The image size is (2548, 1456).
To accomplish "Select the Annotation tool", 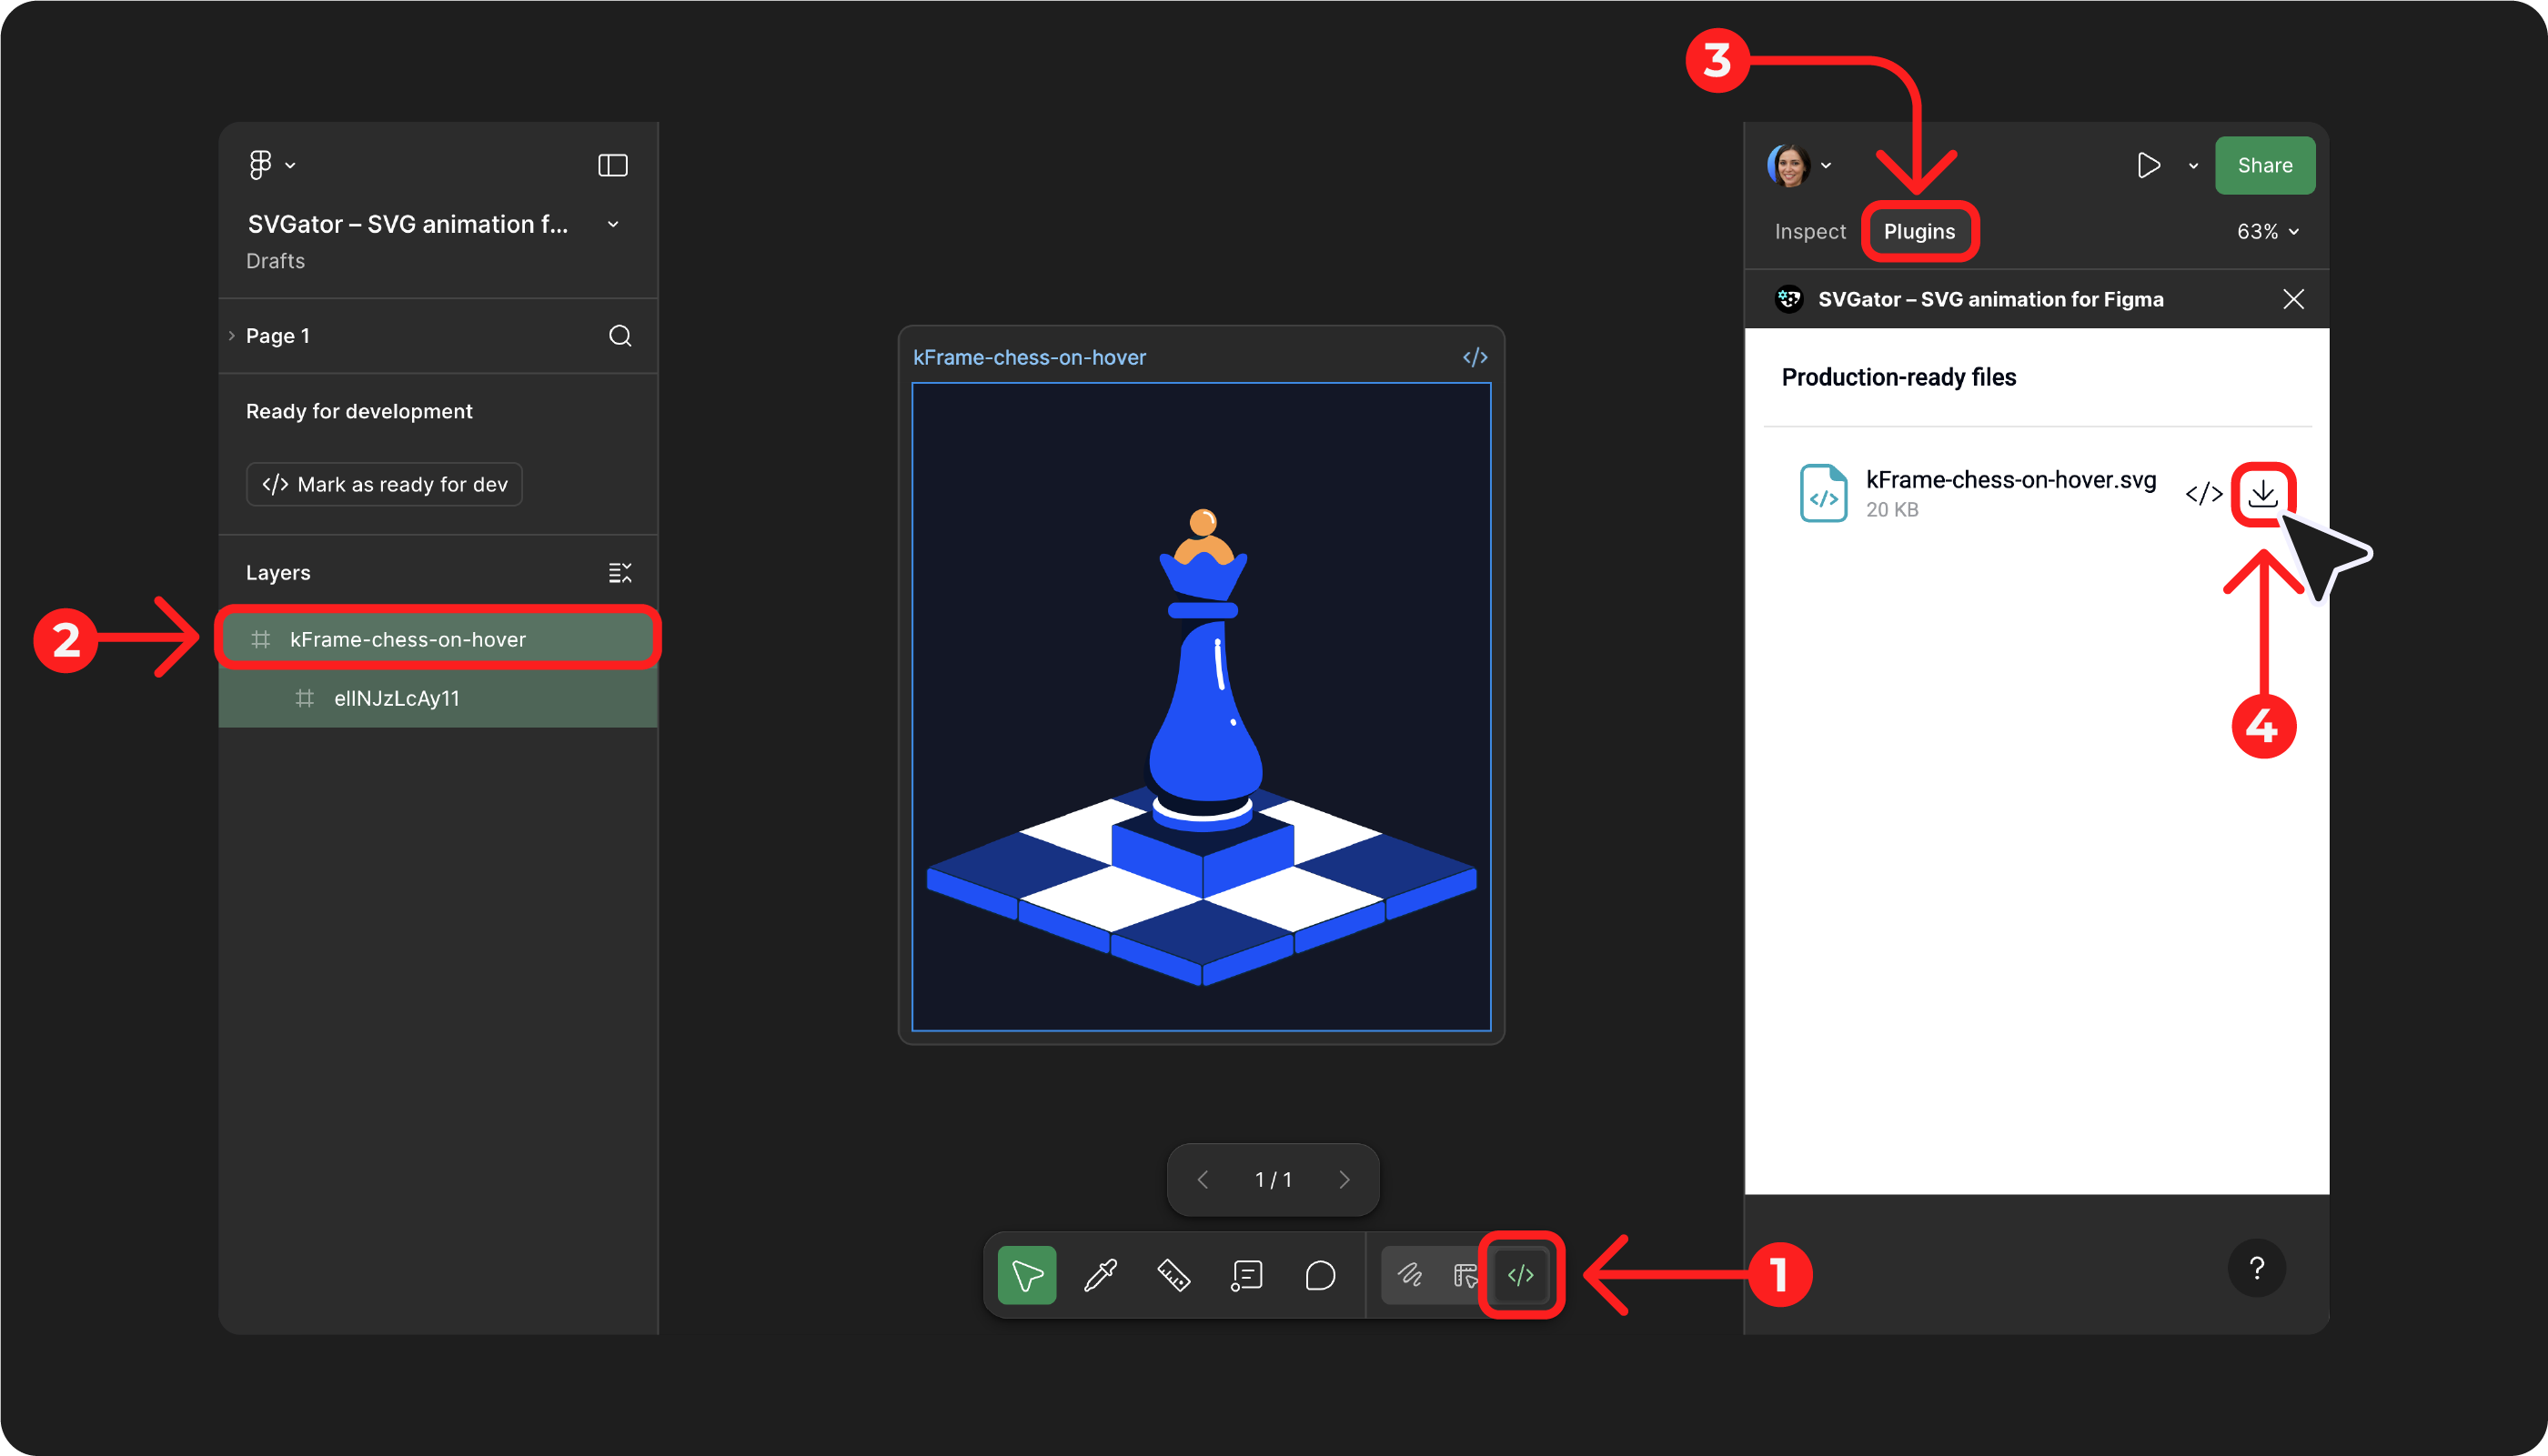I will point(1247,1275).
